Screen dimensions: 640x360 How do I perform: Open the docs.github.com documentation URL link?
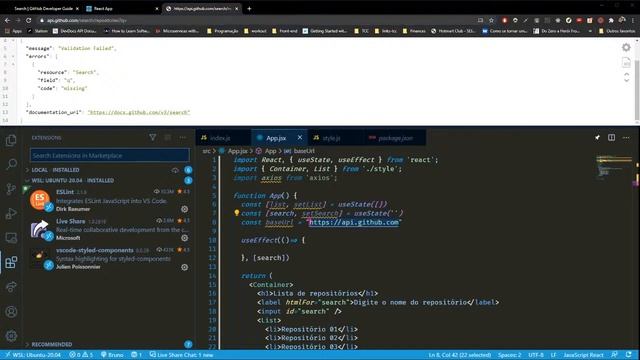(x=139, y=112)
